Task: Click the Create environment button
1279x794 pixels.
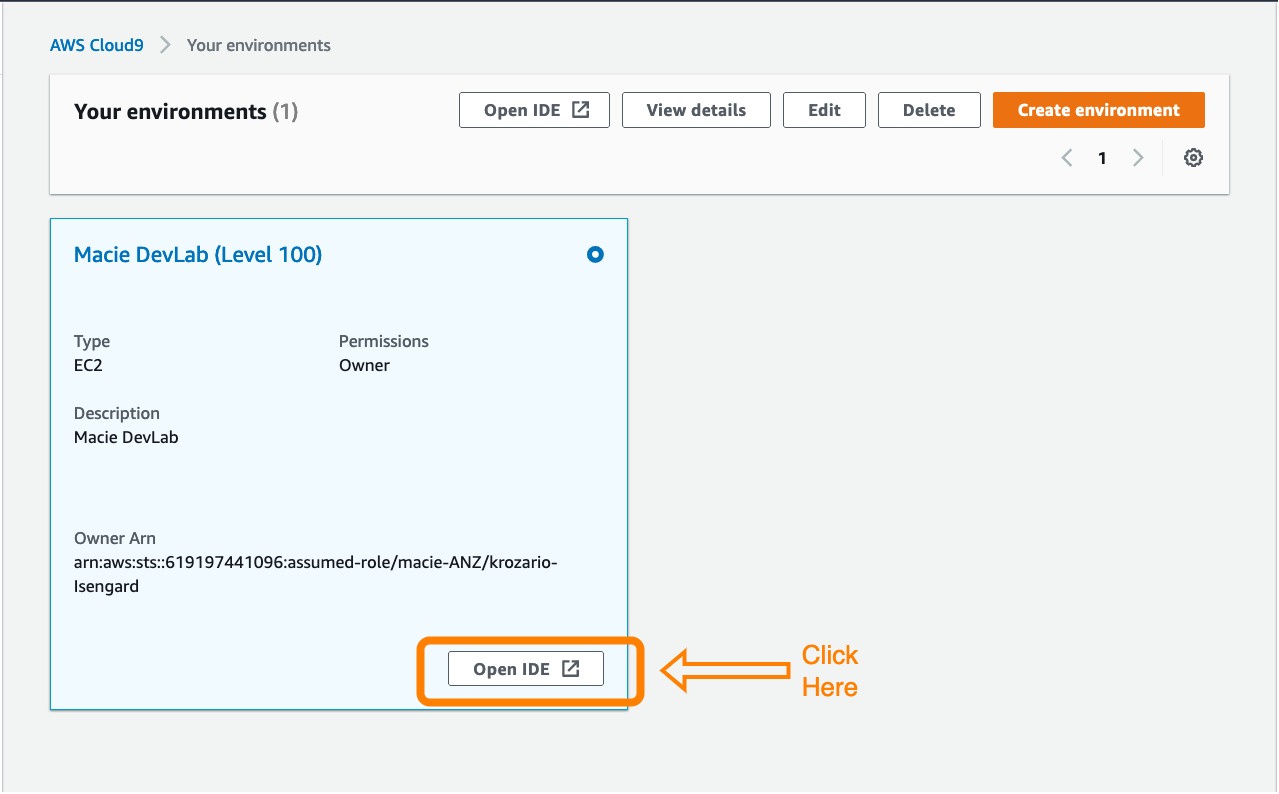Action: (1099, 110)
